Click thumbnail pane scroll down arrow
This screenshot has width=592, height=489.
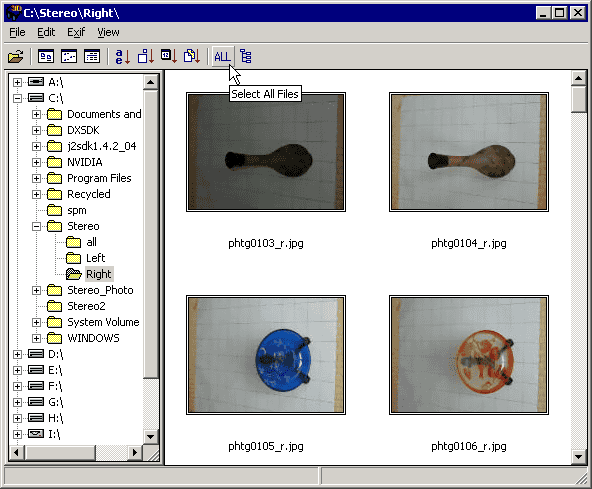click(x=578, y=457)
